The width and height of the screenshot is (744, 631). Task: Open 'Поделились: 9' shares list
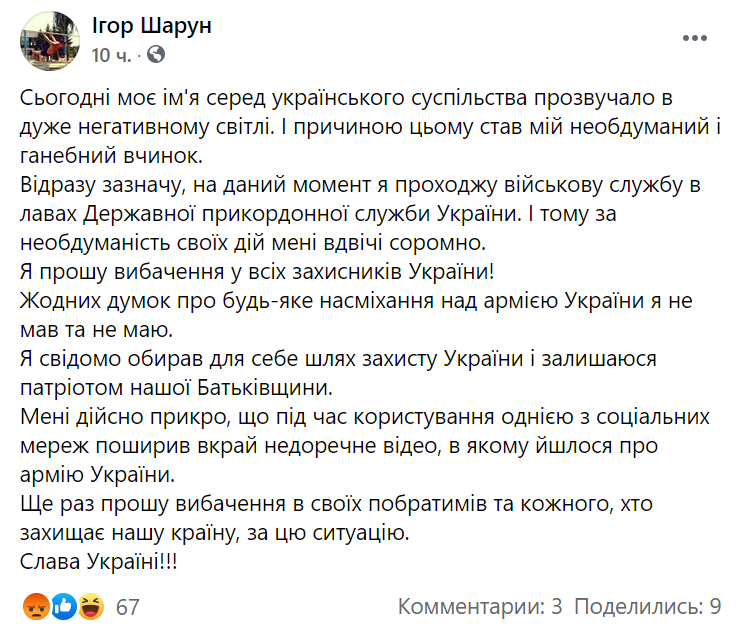pyautogui.click(x=648, y=606)
